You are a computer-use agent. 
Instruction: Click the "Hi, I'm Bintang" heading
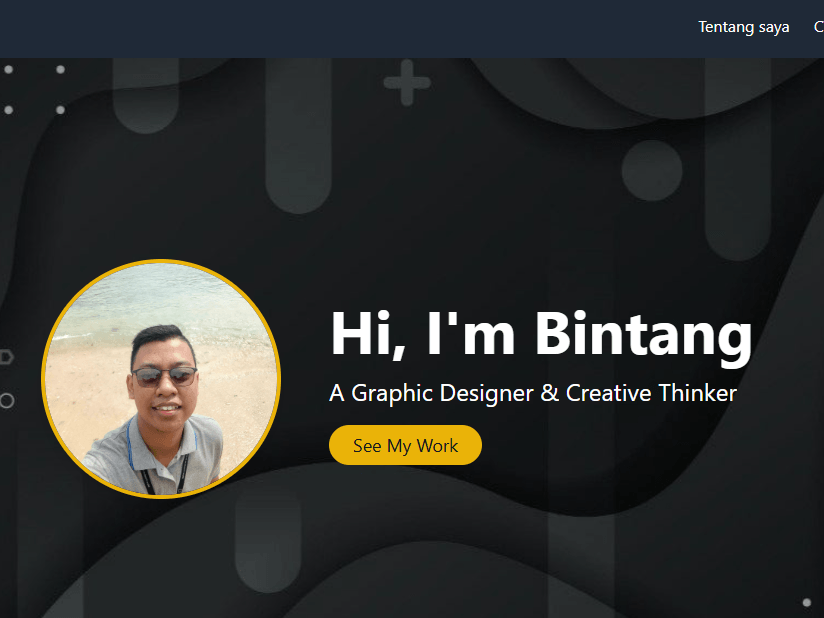pos(540,333)
